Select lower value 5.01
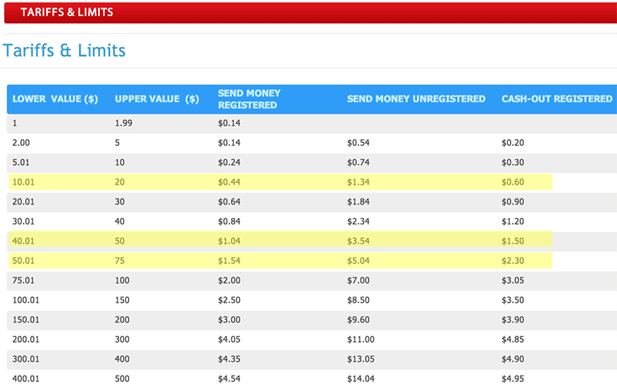617x384 pixels. point(20,162)
